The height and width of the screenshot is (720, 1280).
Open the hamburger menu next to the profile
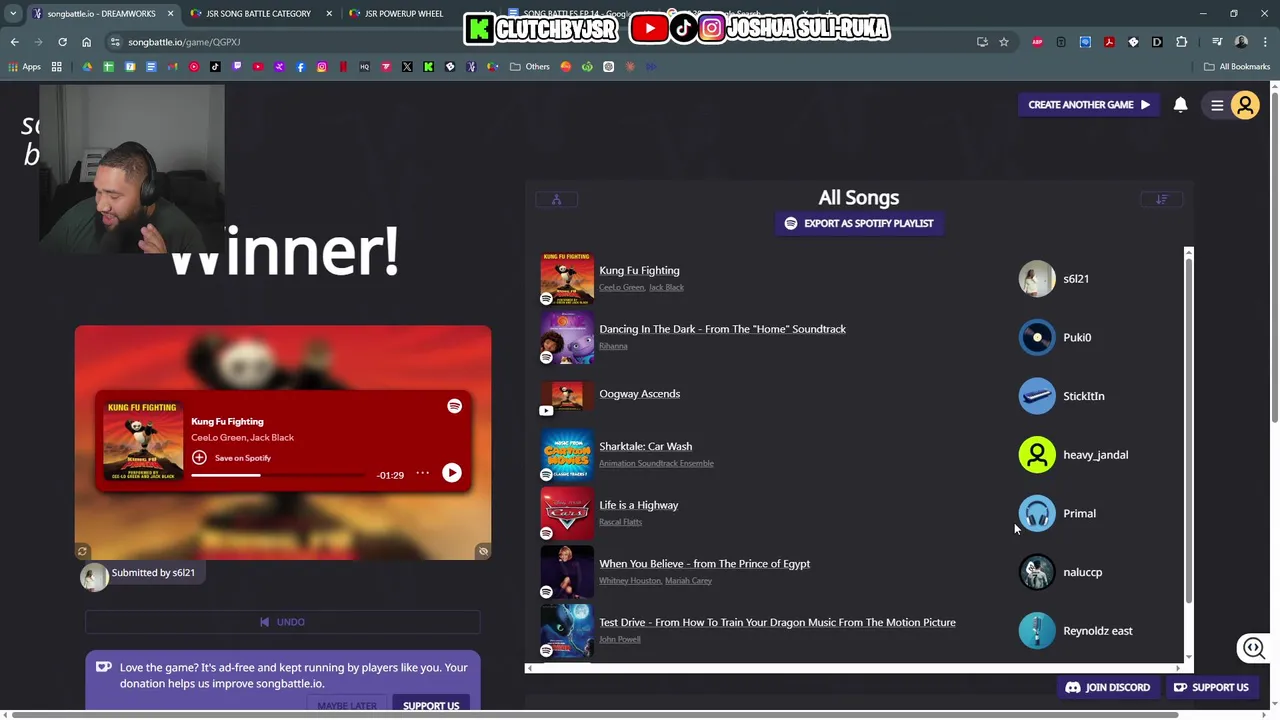(1217, 105)
